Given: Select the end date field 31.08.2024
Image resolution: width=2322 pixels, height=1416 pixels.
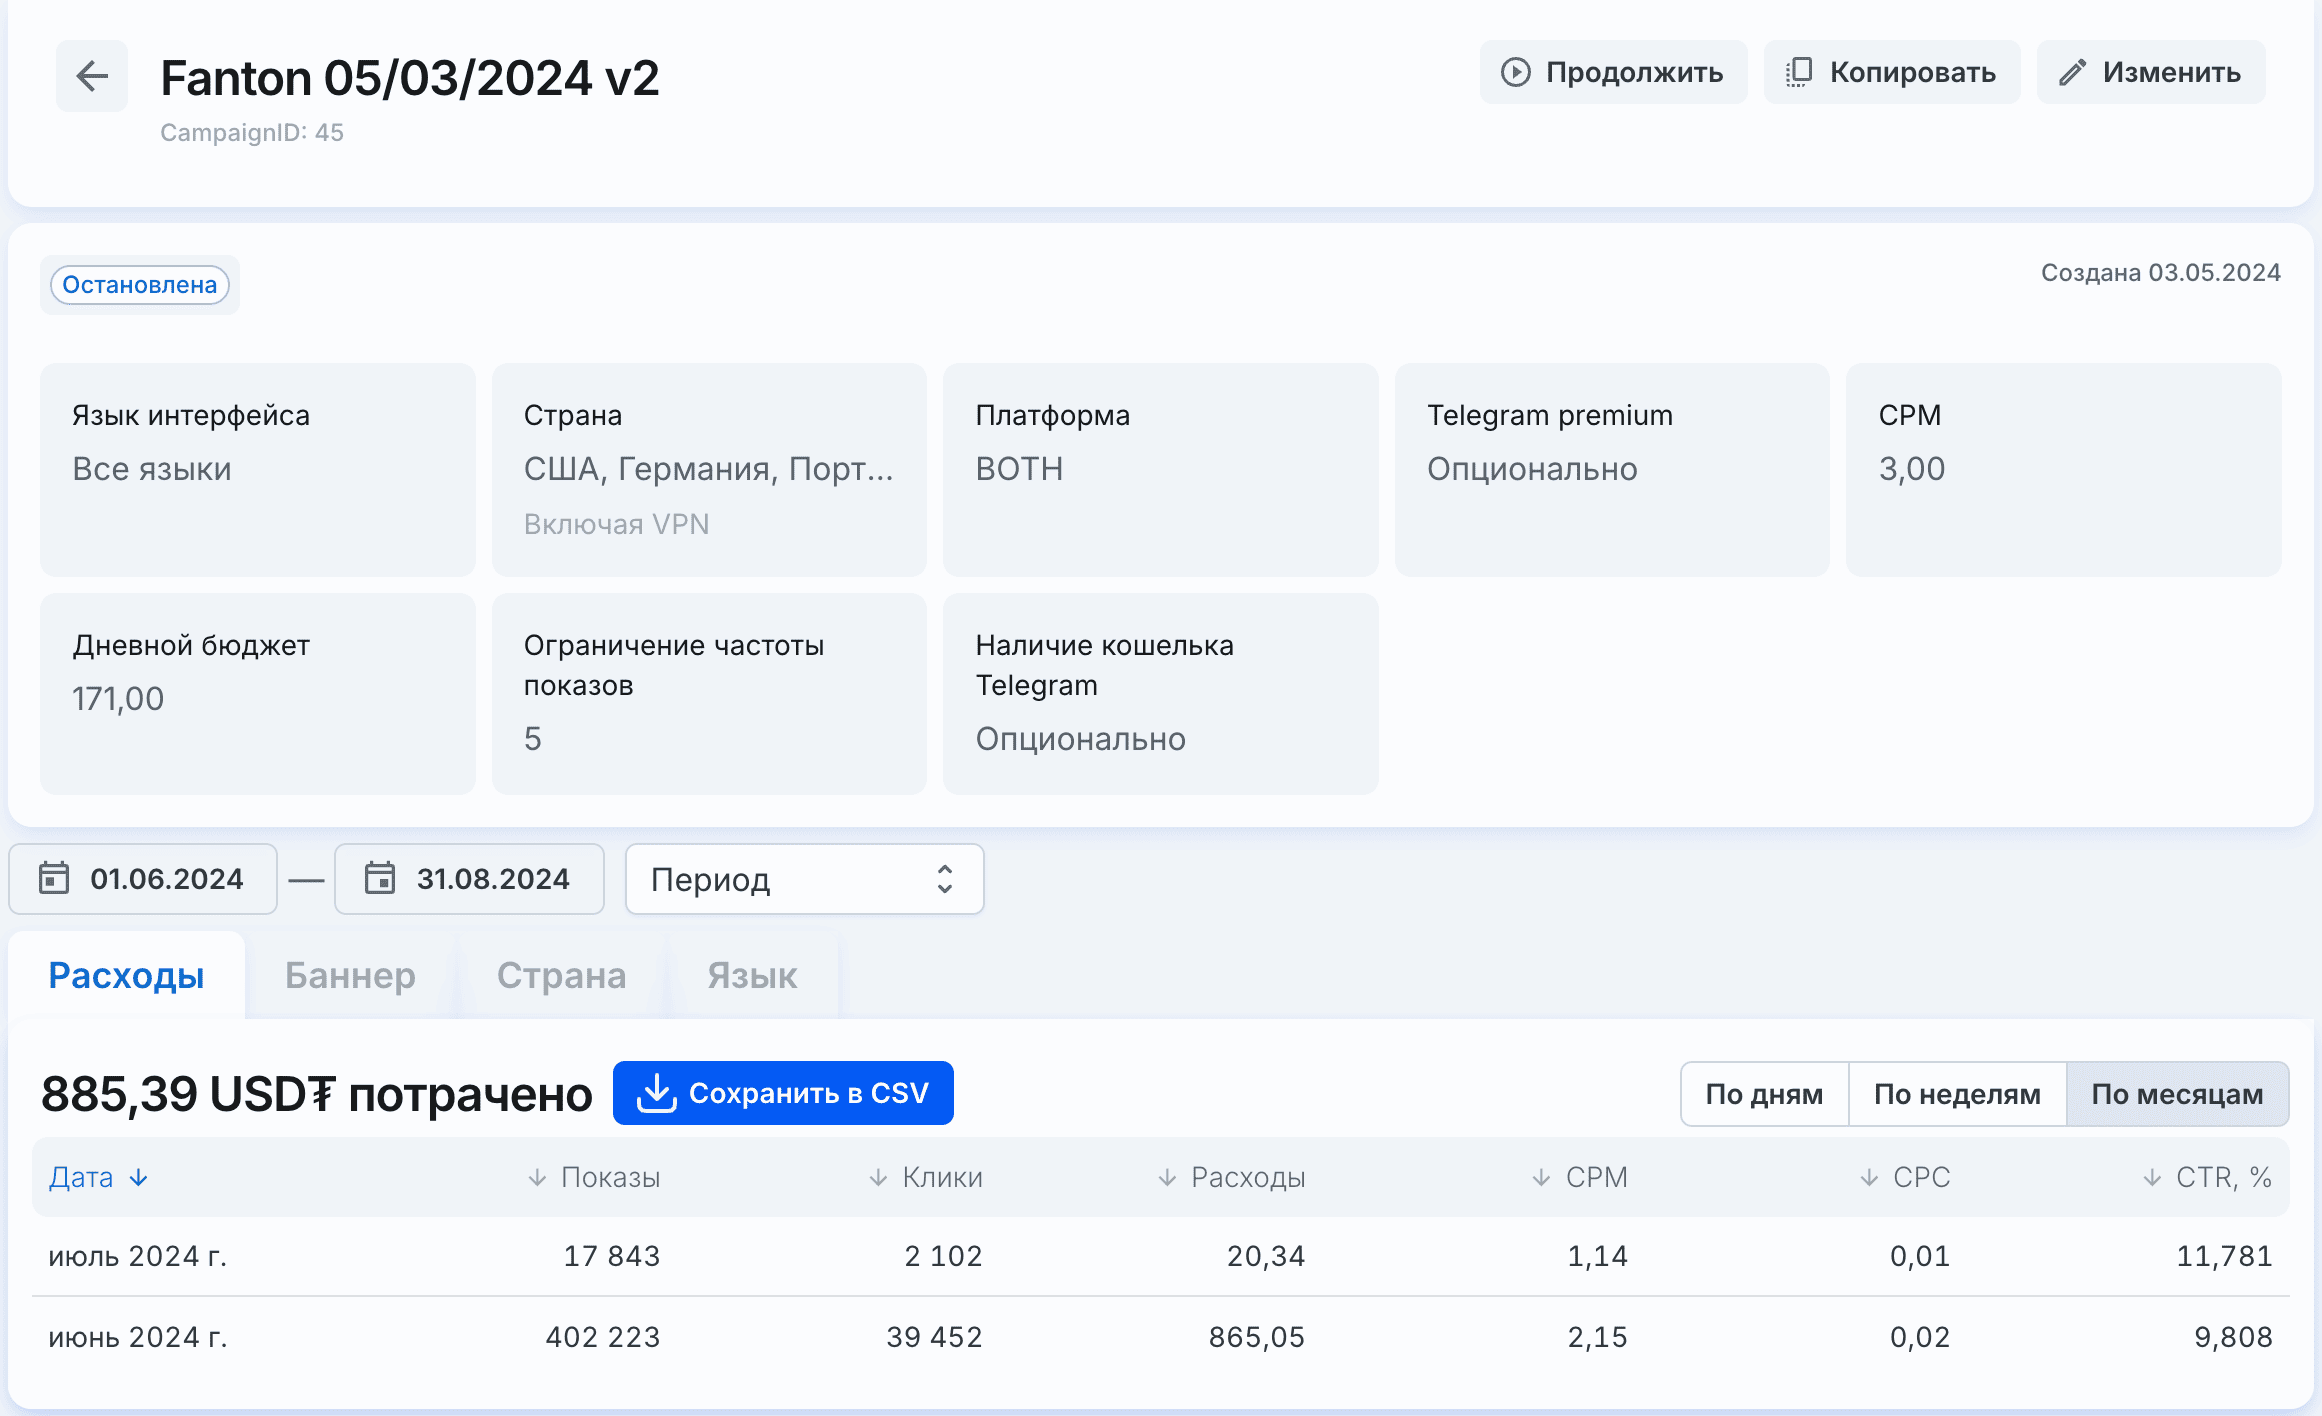Looking at the screenshot, I should pyautogui.click(x=469, y=879).
